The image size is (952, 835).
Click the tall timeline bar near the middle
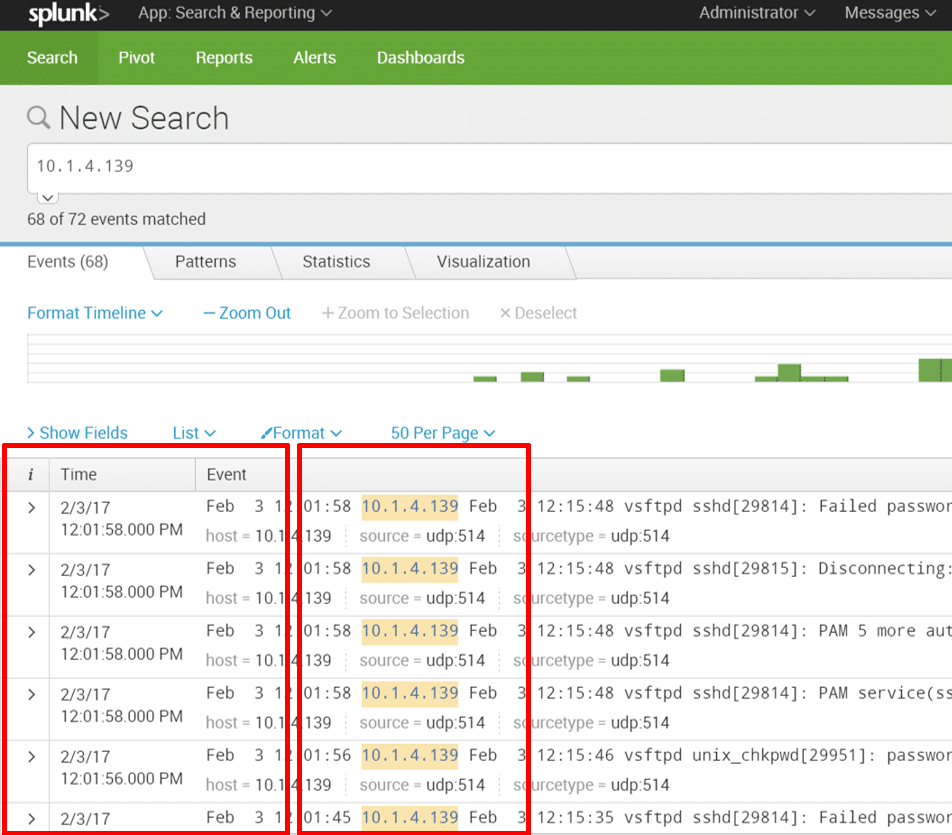[789, 372]
